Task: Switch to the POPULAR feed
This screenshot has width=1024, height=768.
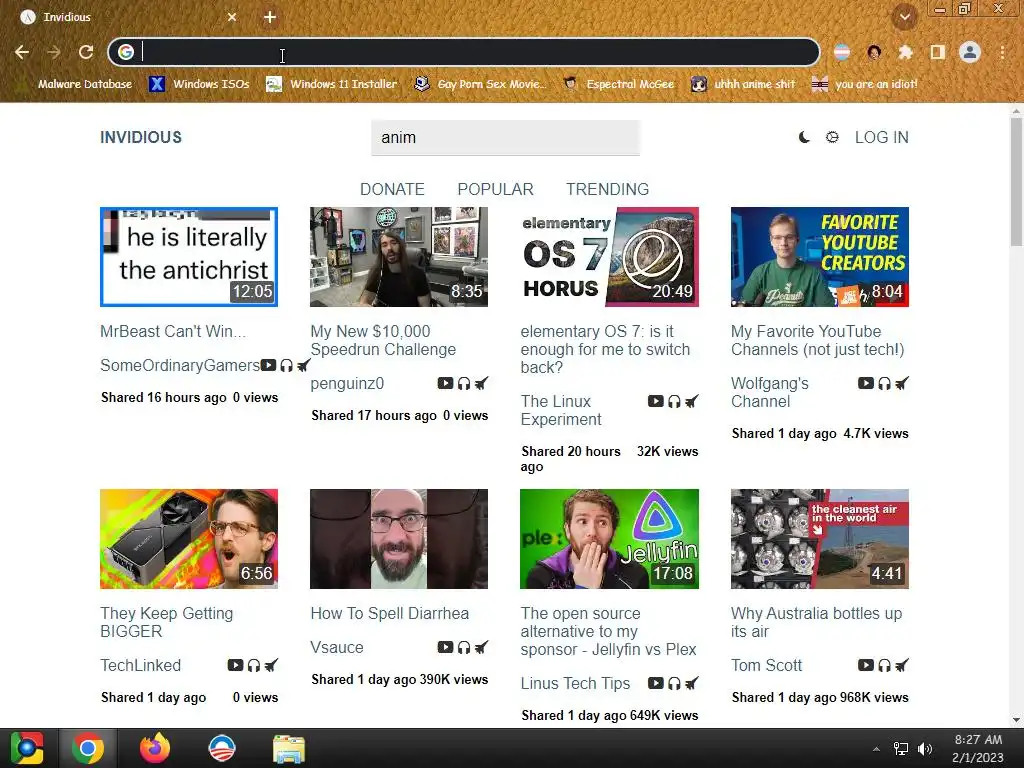Action: pos(496,189)
